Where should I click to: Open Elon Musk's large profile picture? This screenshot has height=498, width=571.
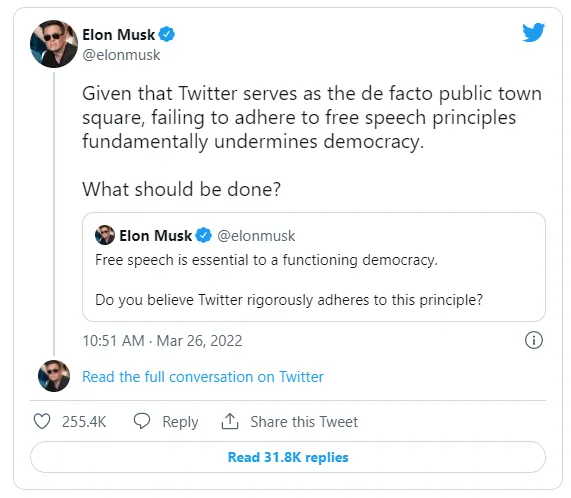[x=54, y=44]
